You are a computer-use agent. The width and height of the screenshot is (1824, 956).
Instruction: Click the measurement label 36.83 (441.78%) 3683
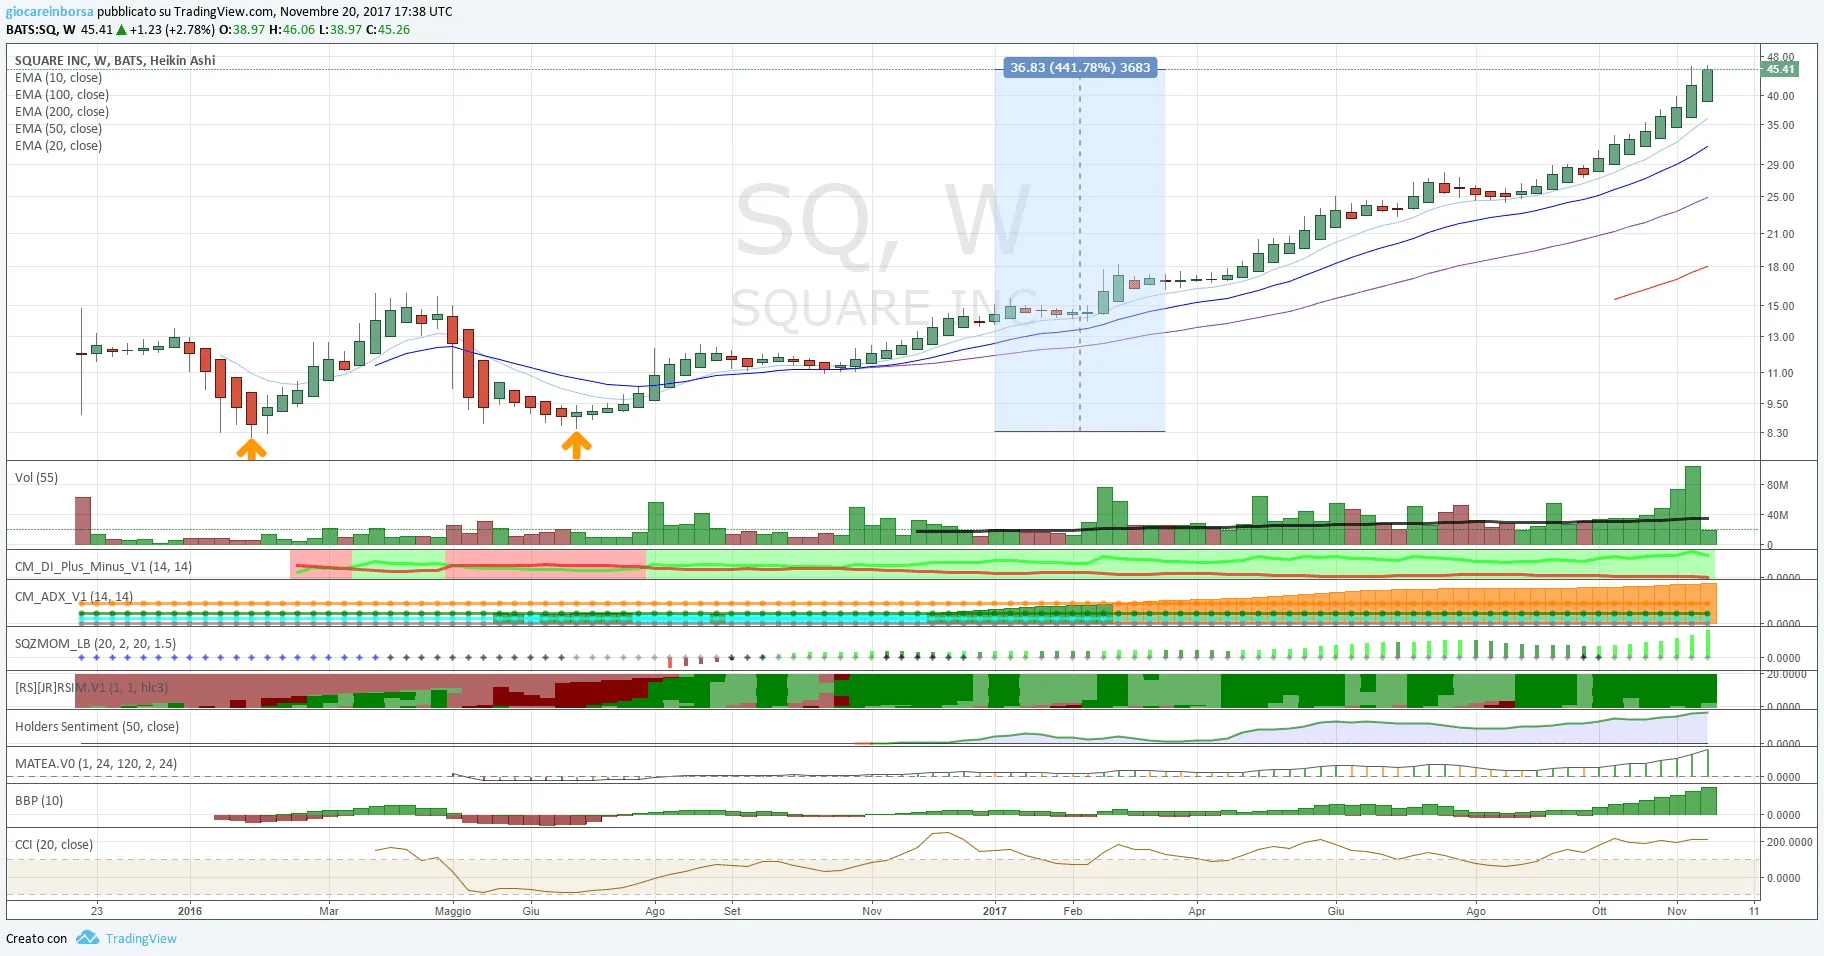[1080, 68]
